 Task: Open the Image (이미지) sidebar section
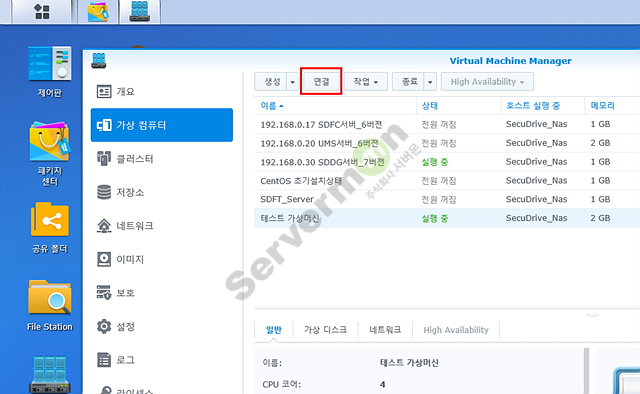162,259
